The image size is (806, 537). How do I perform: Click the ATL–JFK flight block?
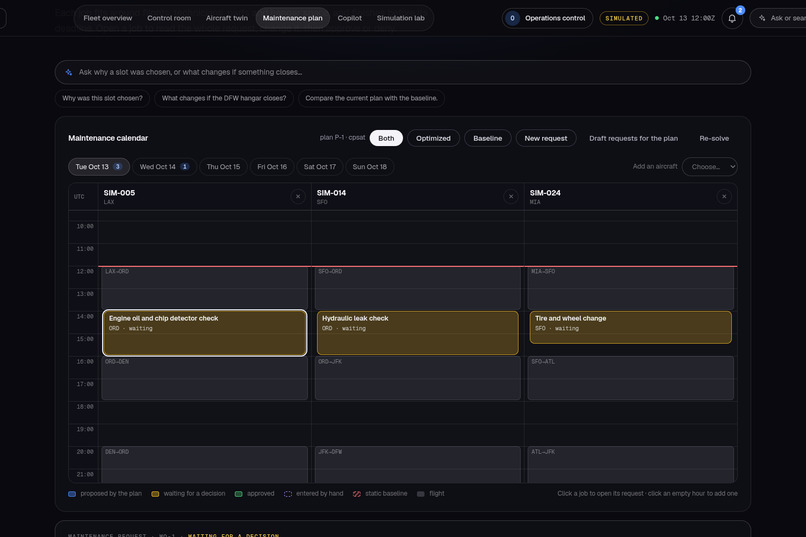[x=630, y=465]
